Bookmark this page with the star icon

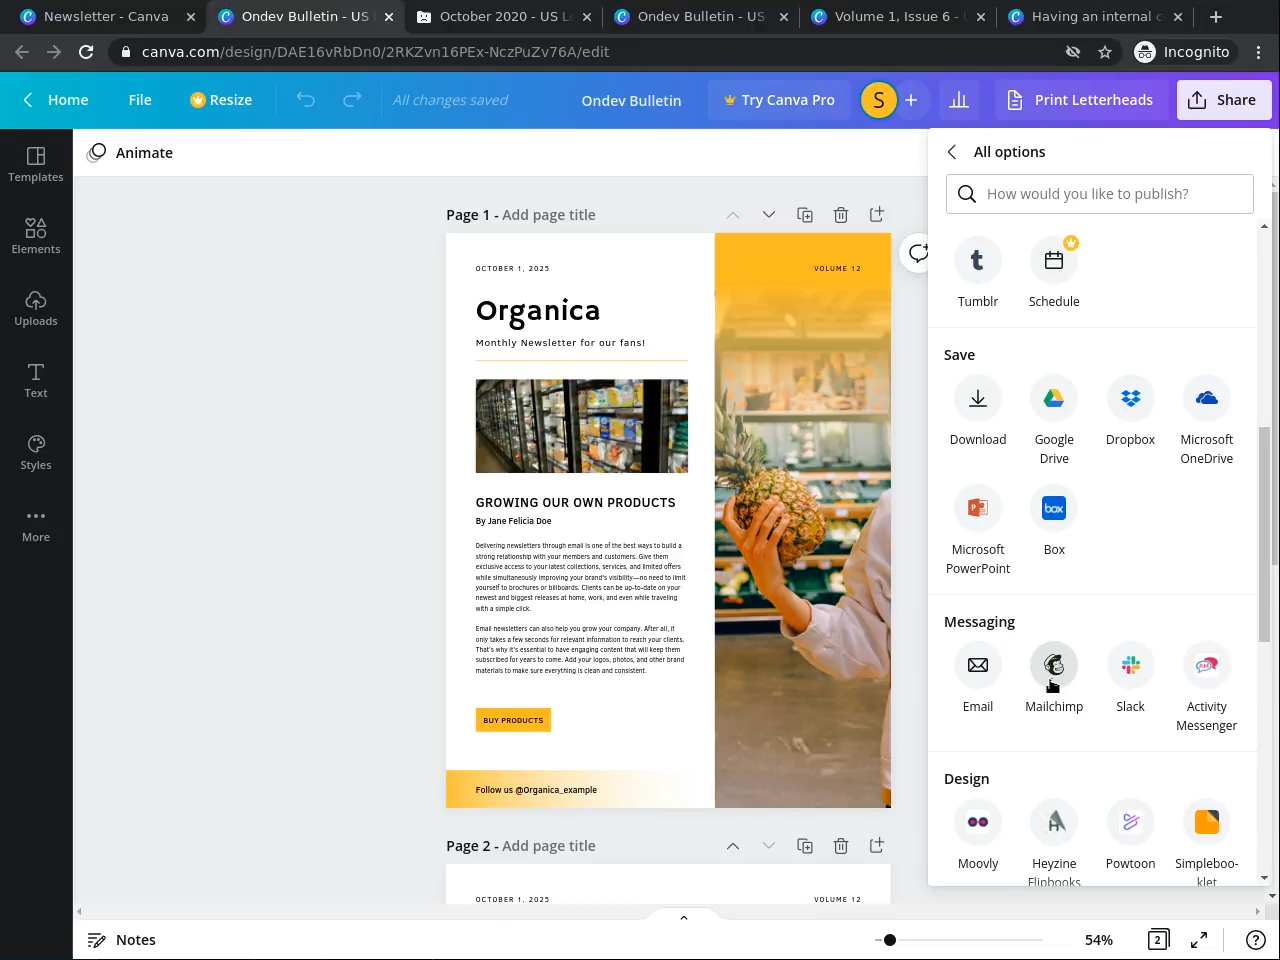1105,52
